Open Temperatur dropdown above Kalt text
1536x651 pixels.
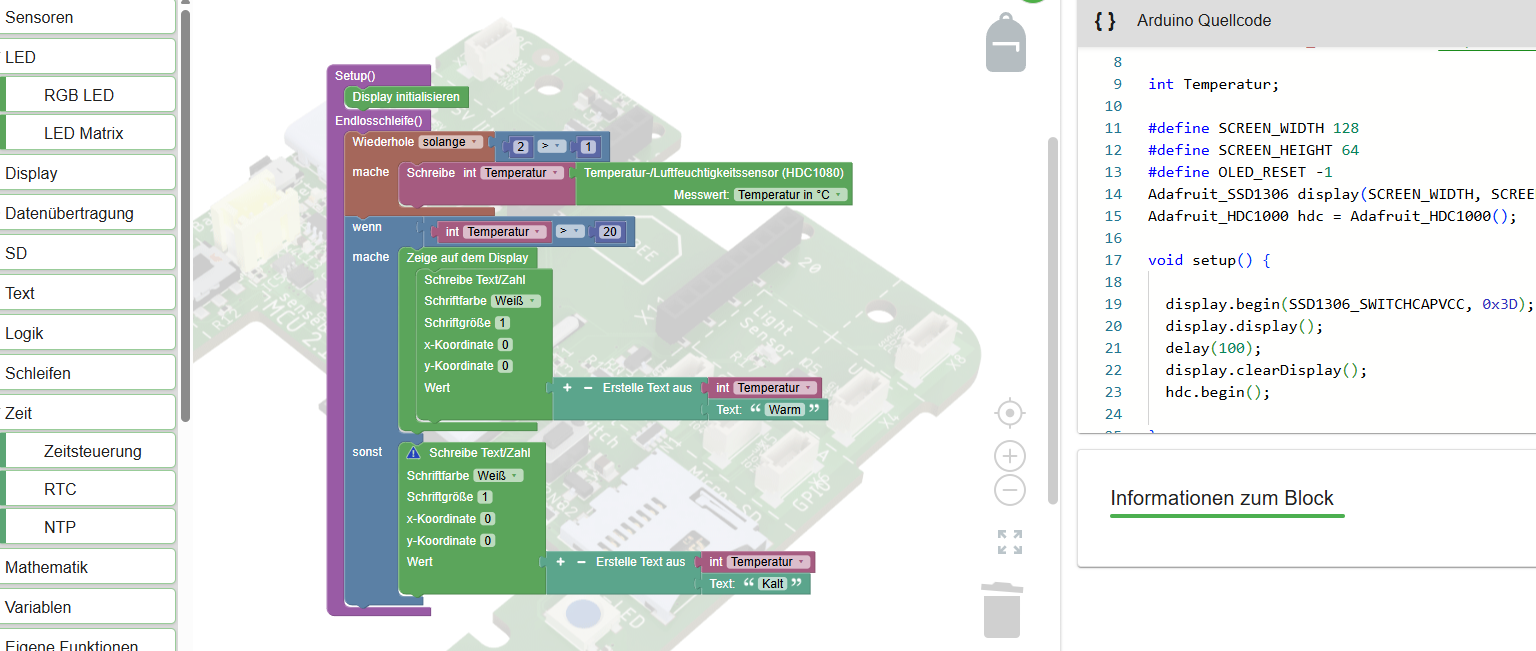click(x=768, y=562)
